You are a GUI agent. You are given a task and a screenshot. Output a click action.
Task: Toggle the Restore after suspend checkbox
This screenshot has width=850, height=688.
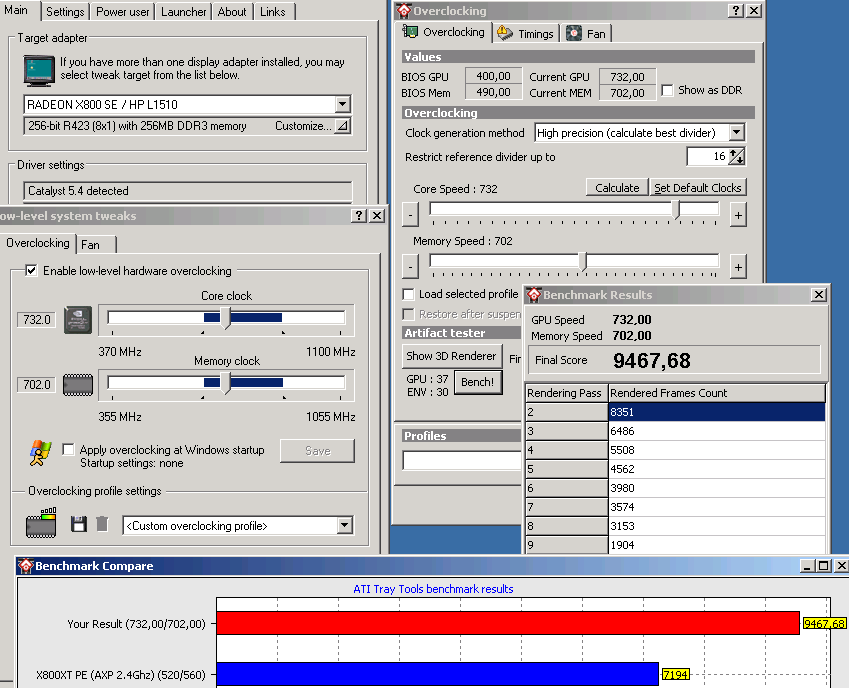(x=408, y=314)
